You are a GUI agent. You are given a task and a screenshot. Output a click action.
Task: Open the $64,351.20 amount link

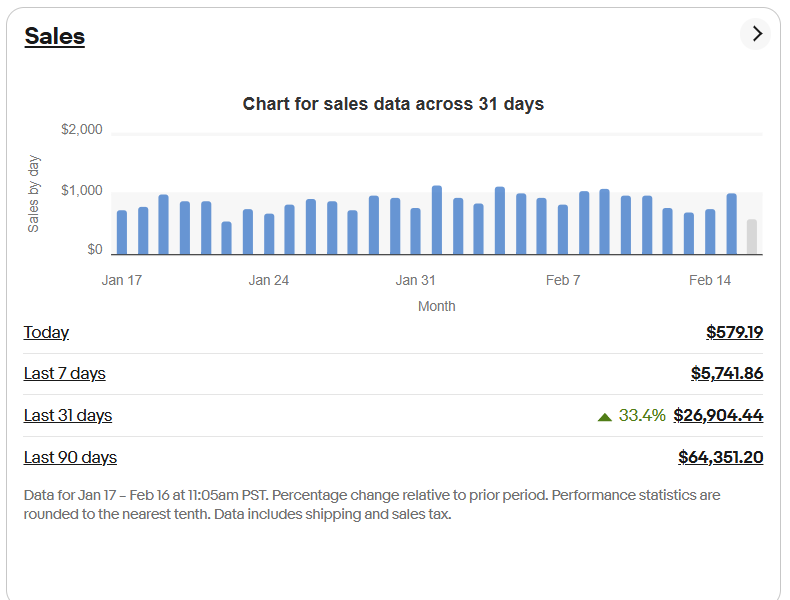[x=721, y=457]
